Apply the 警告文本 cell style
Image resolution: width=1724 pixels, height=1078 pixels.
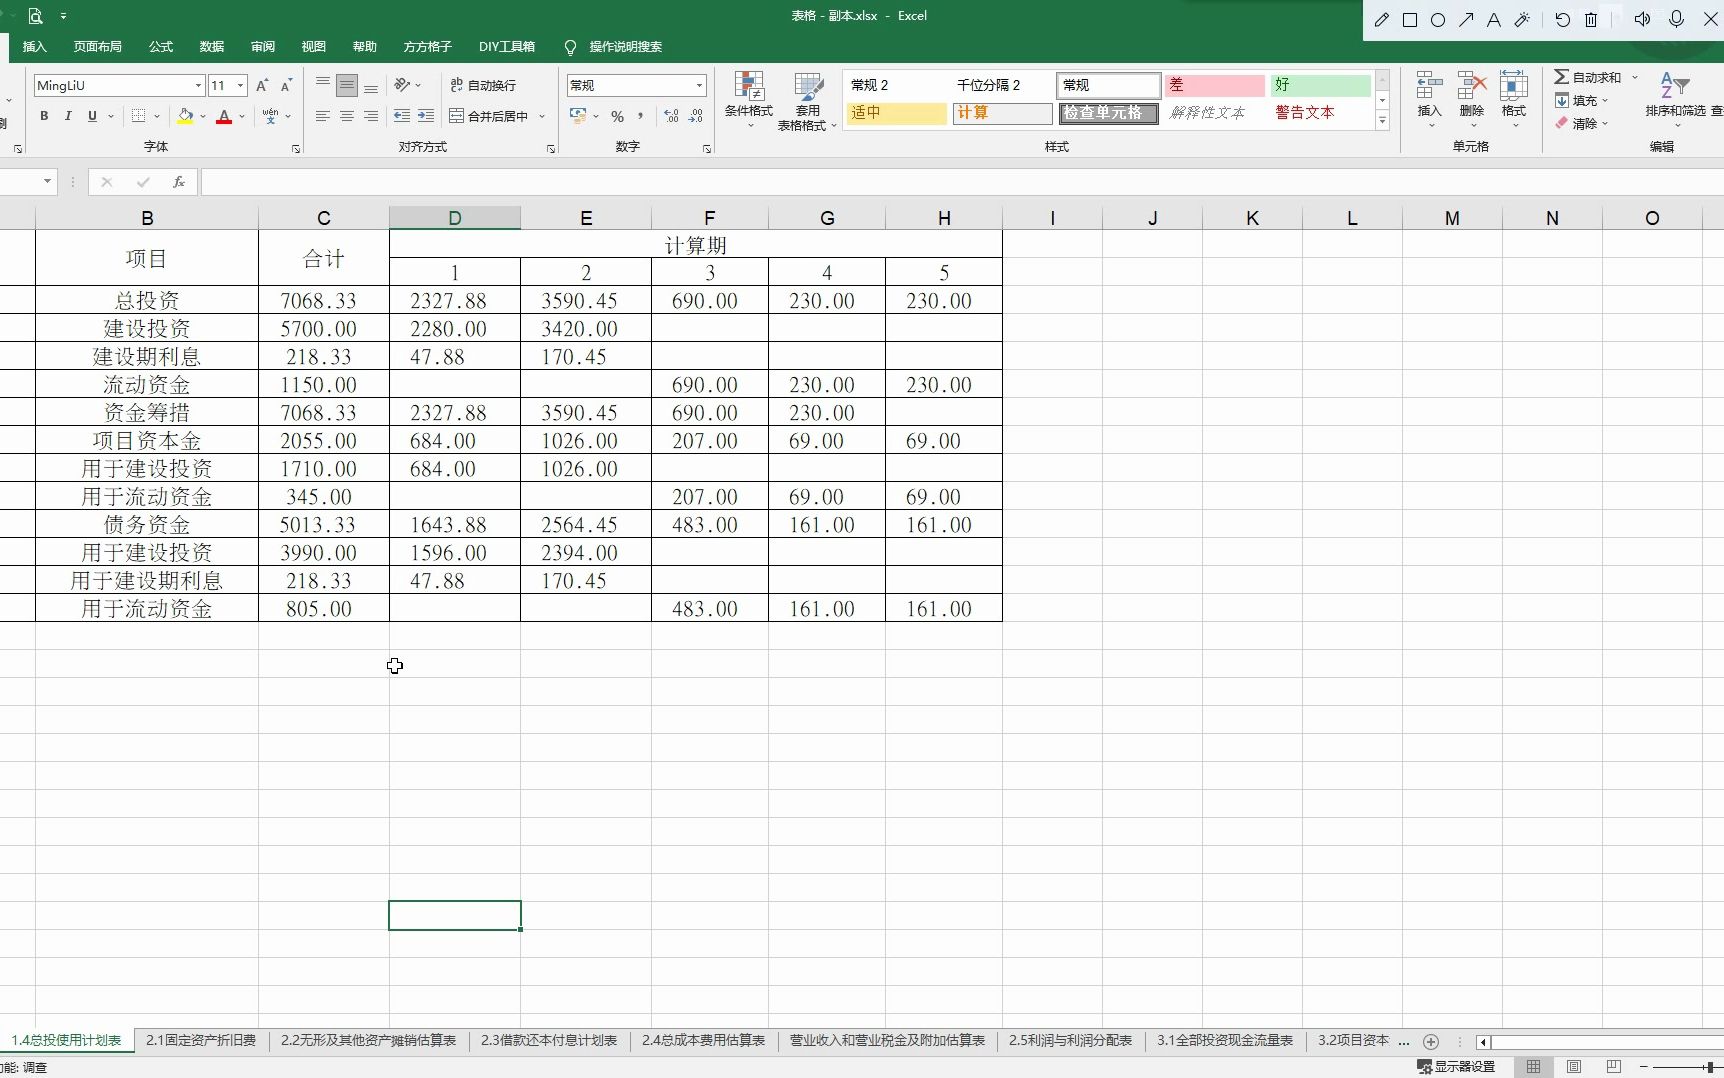pyautogui.click(x=1320, y=113)
